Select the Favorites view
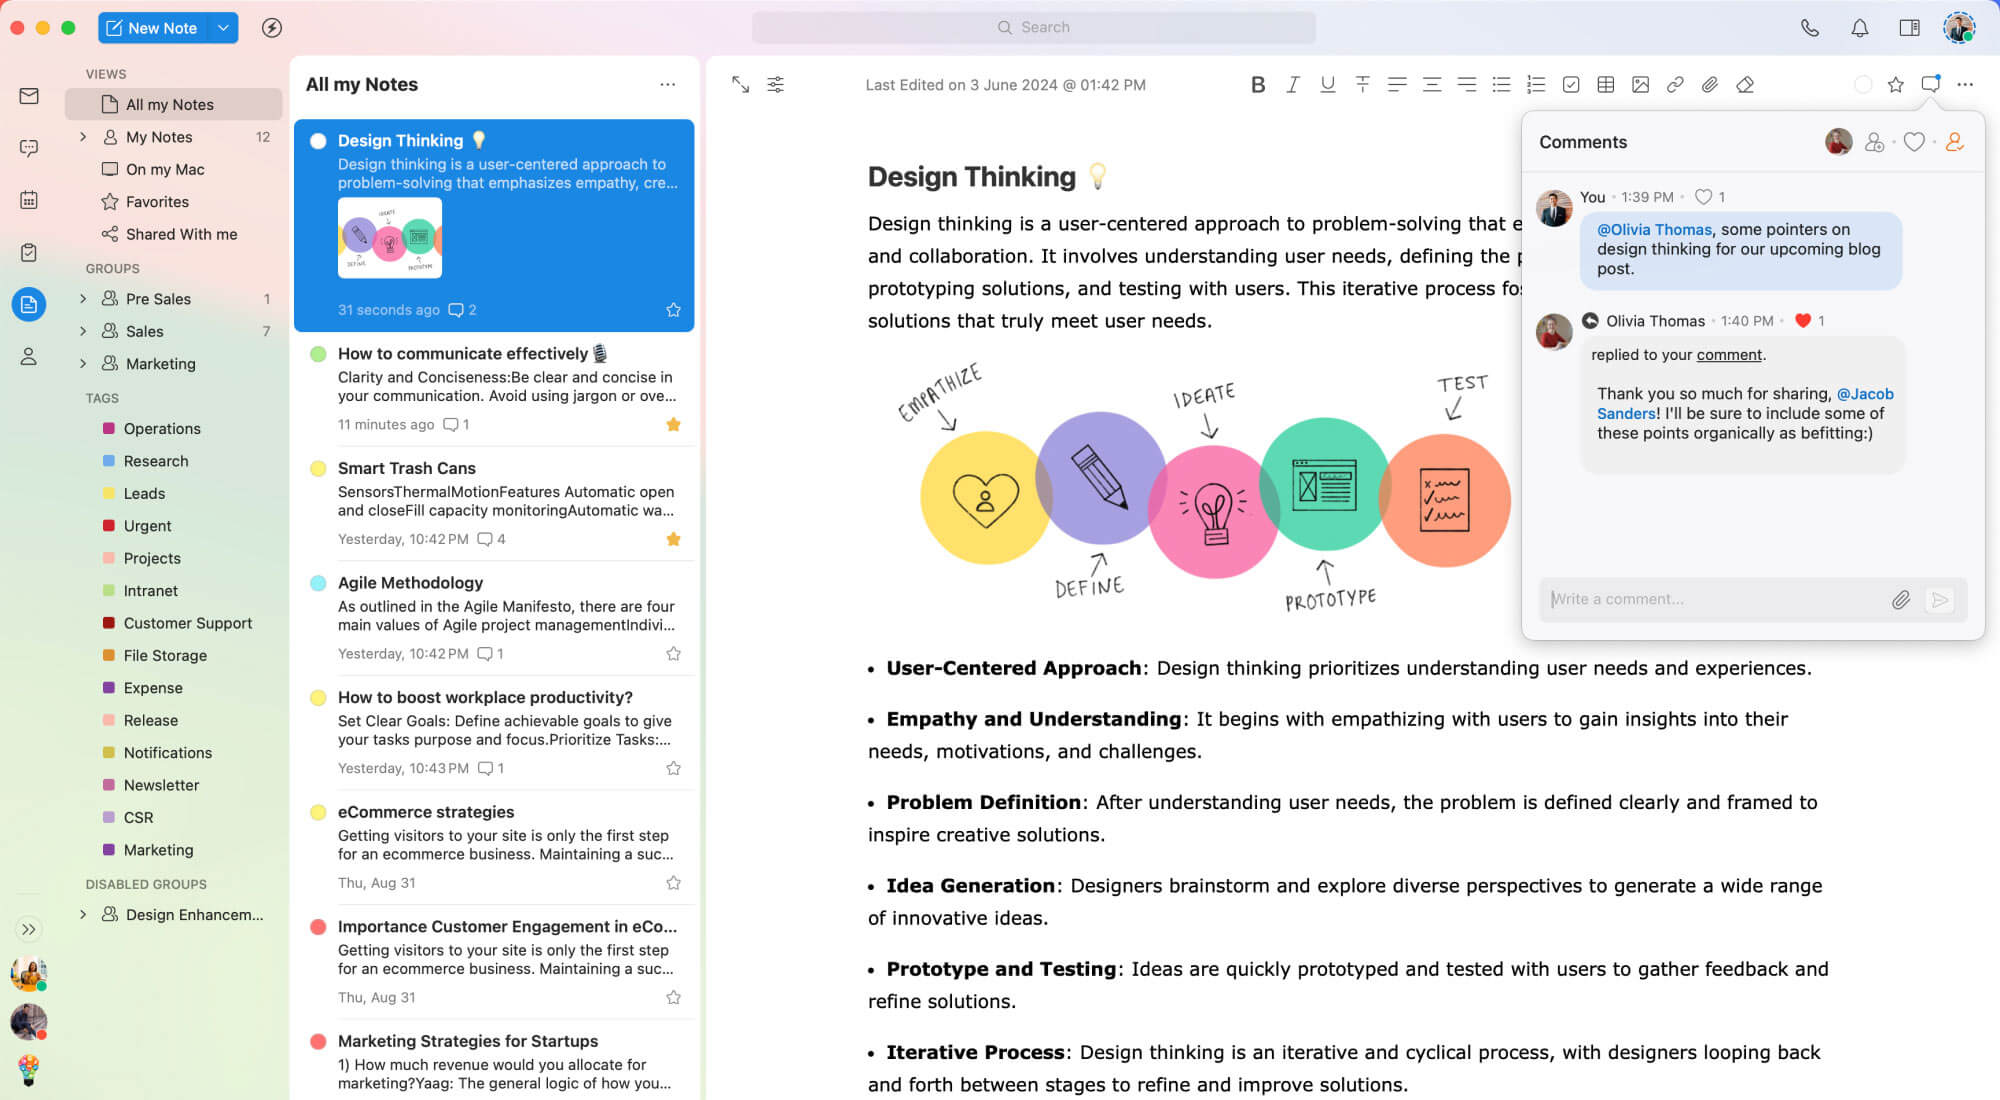Screen dimensions: 2000x1100 [x=157, y=202]
